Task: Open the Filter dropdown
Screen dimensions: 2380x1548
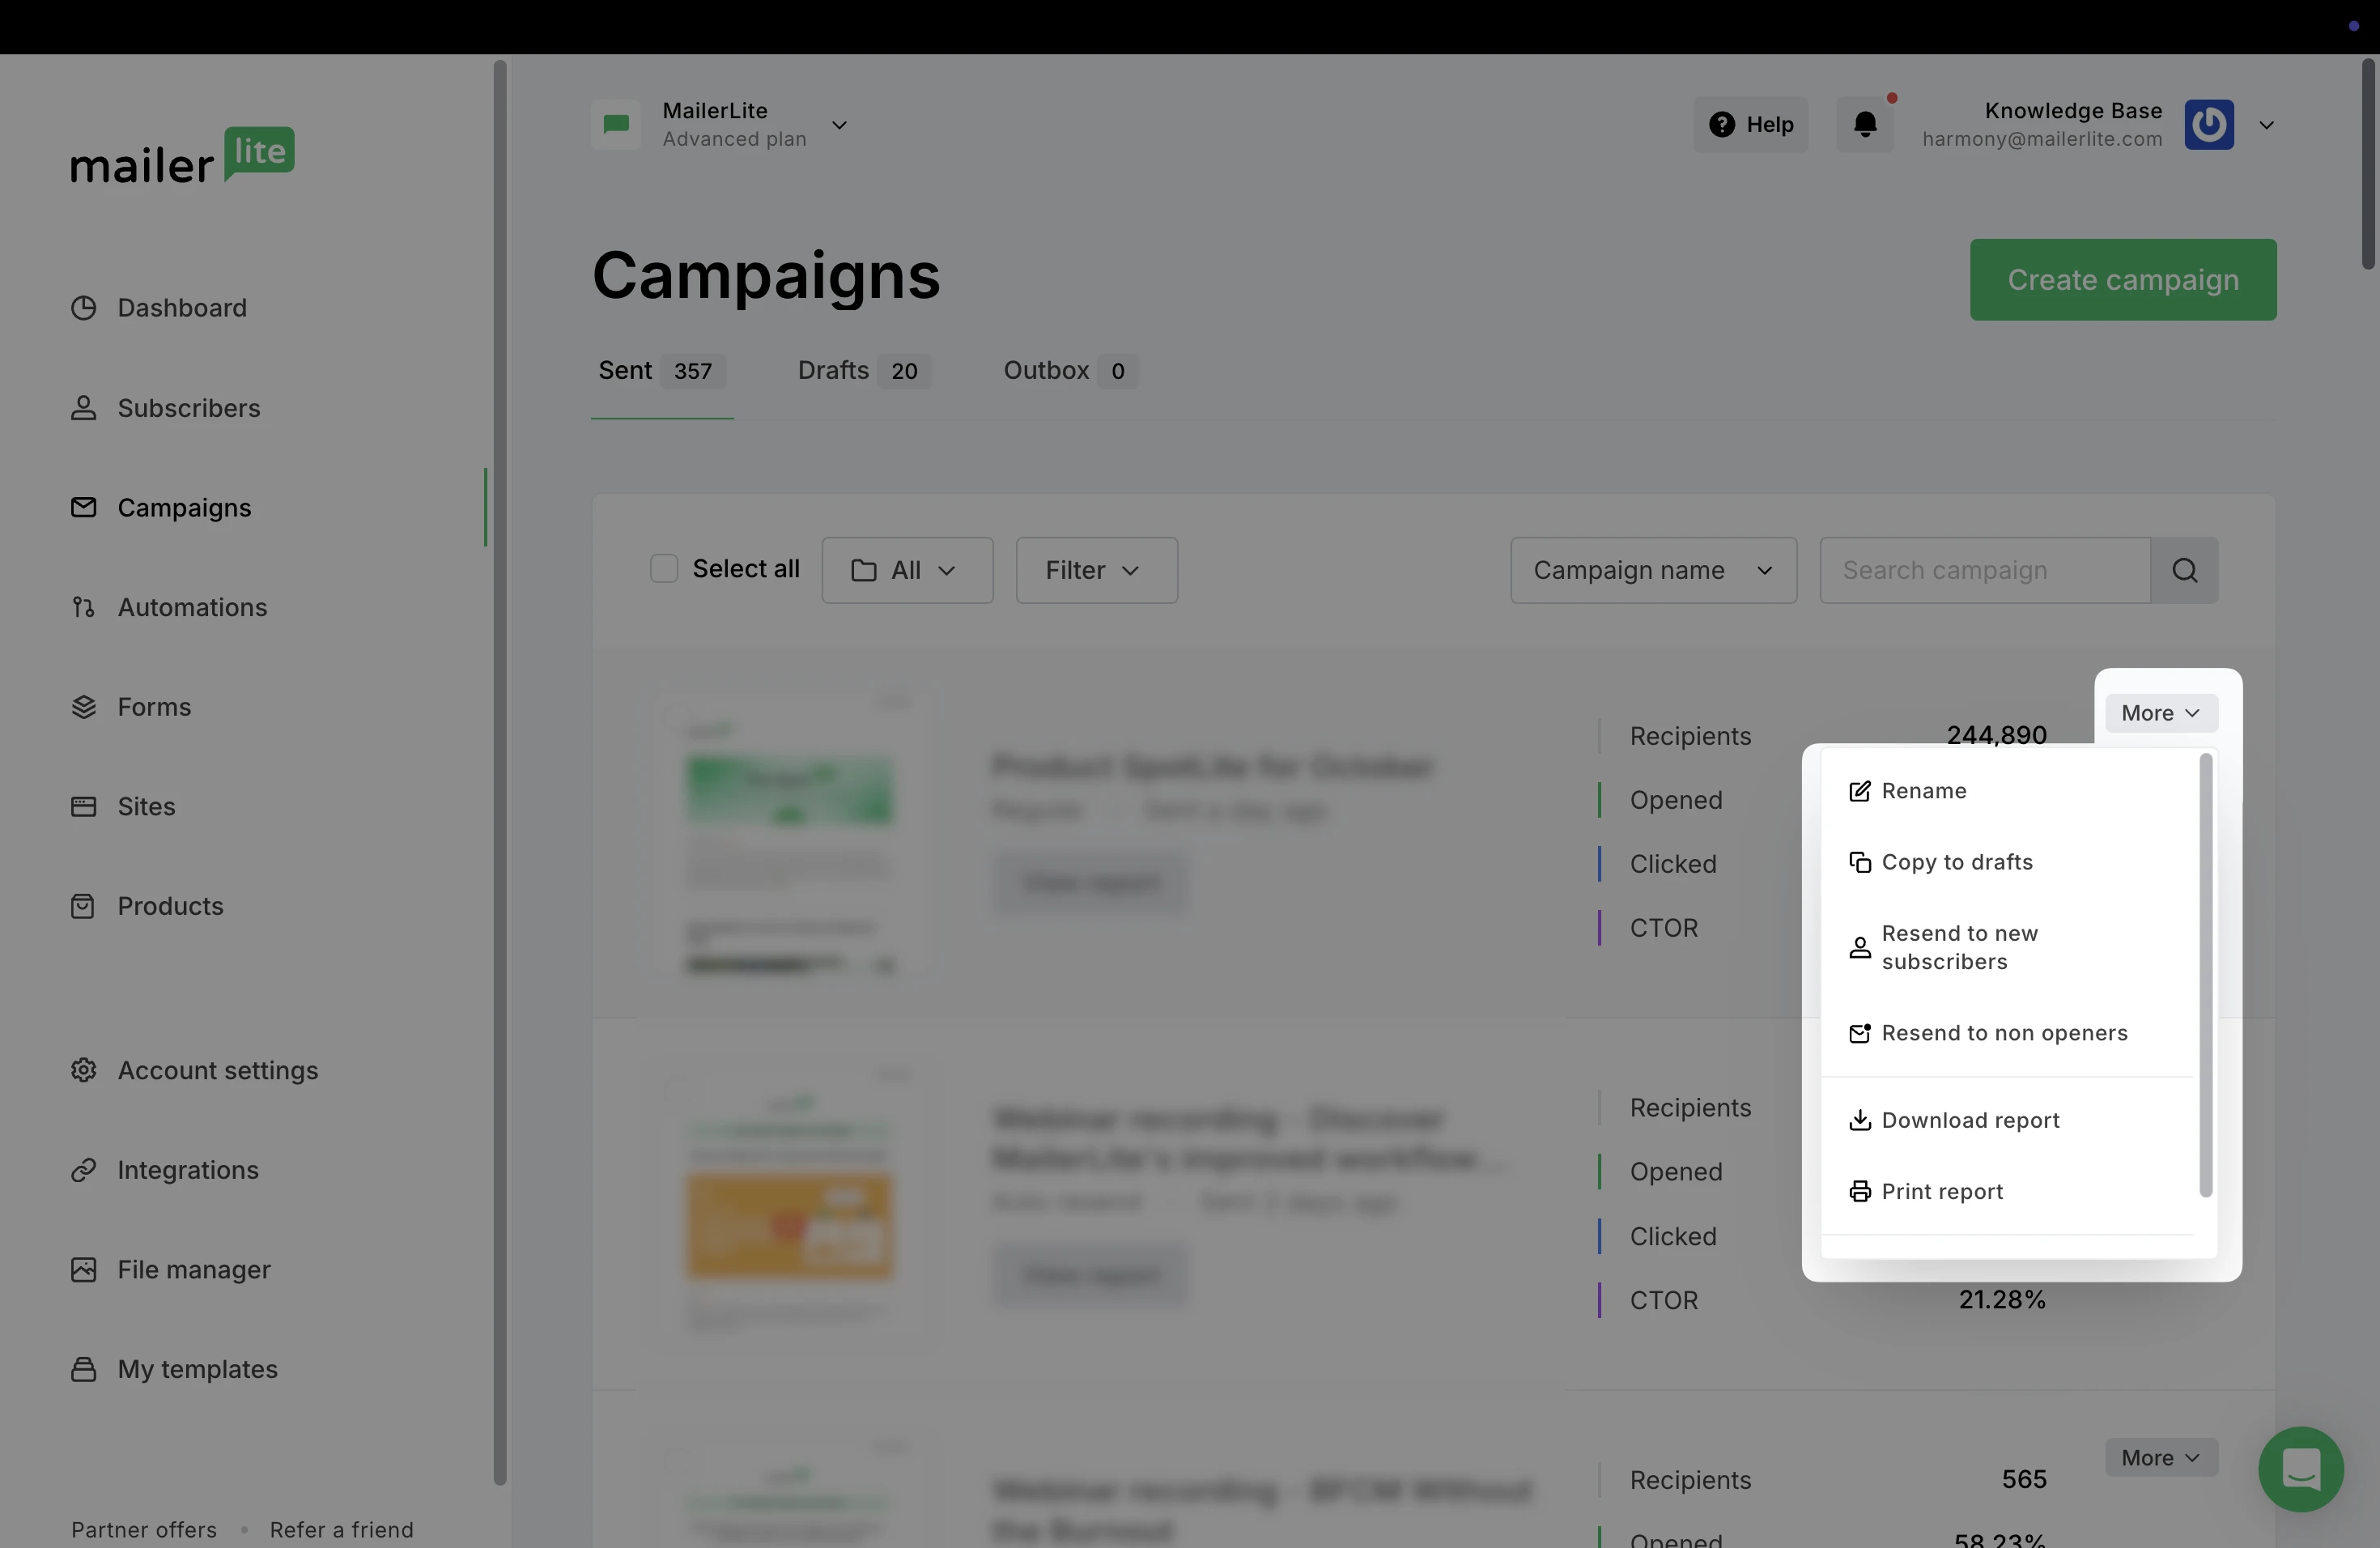Action: pyautogui.click(x=1096, y=570)
